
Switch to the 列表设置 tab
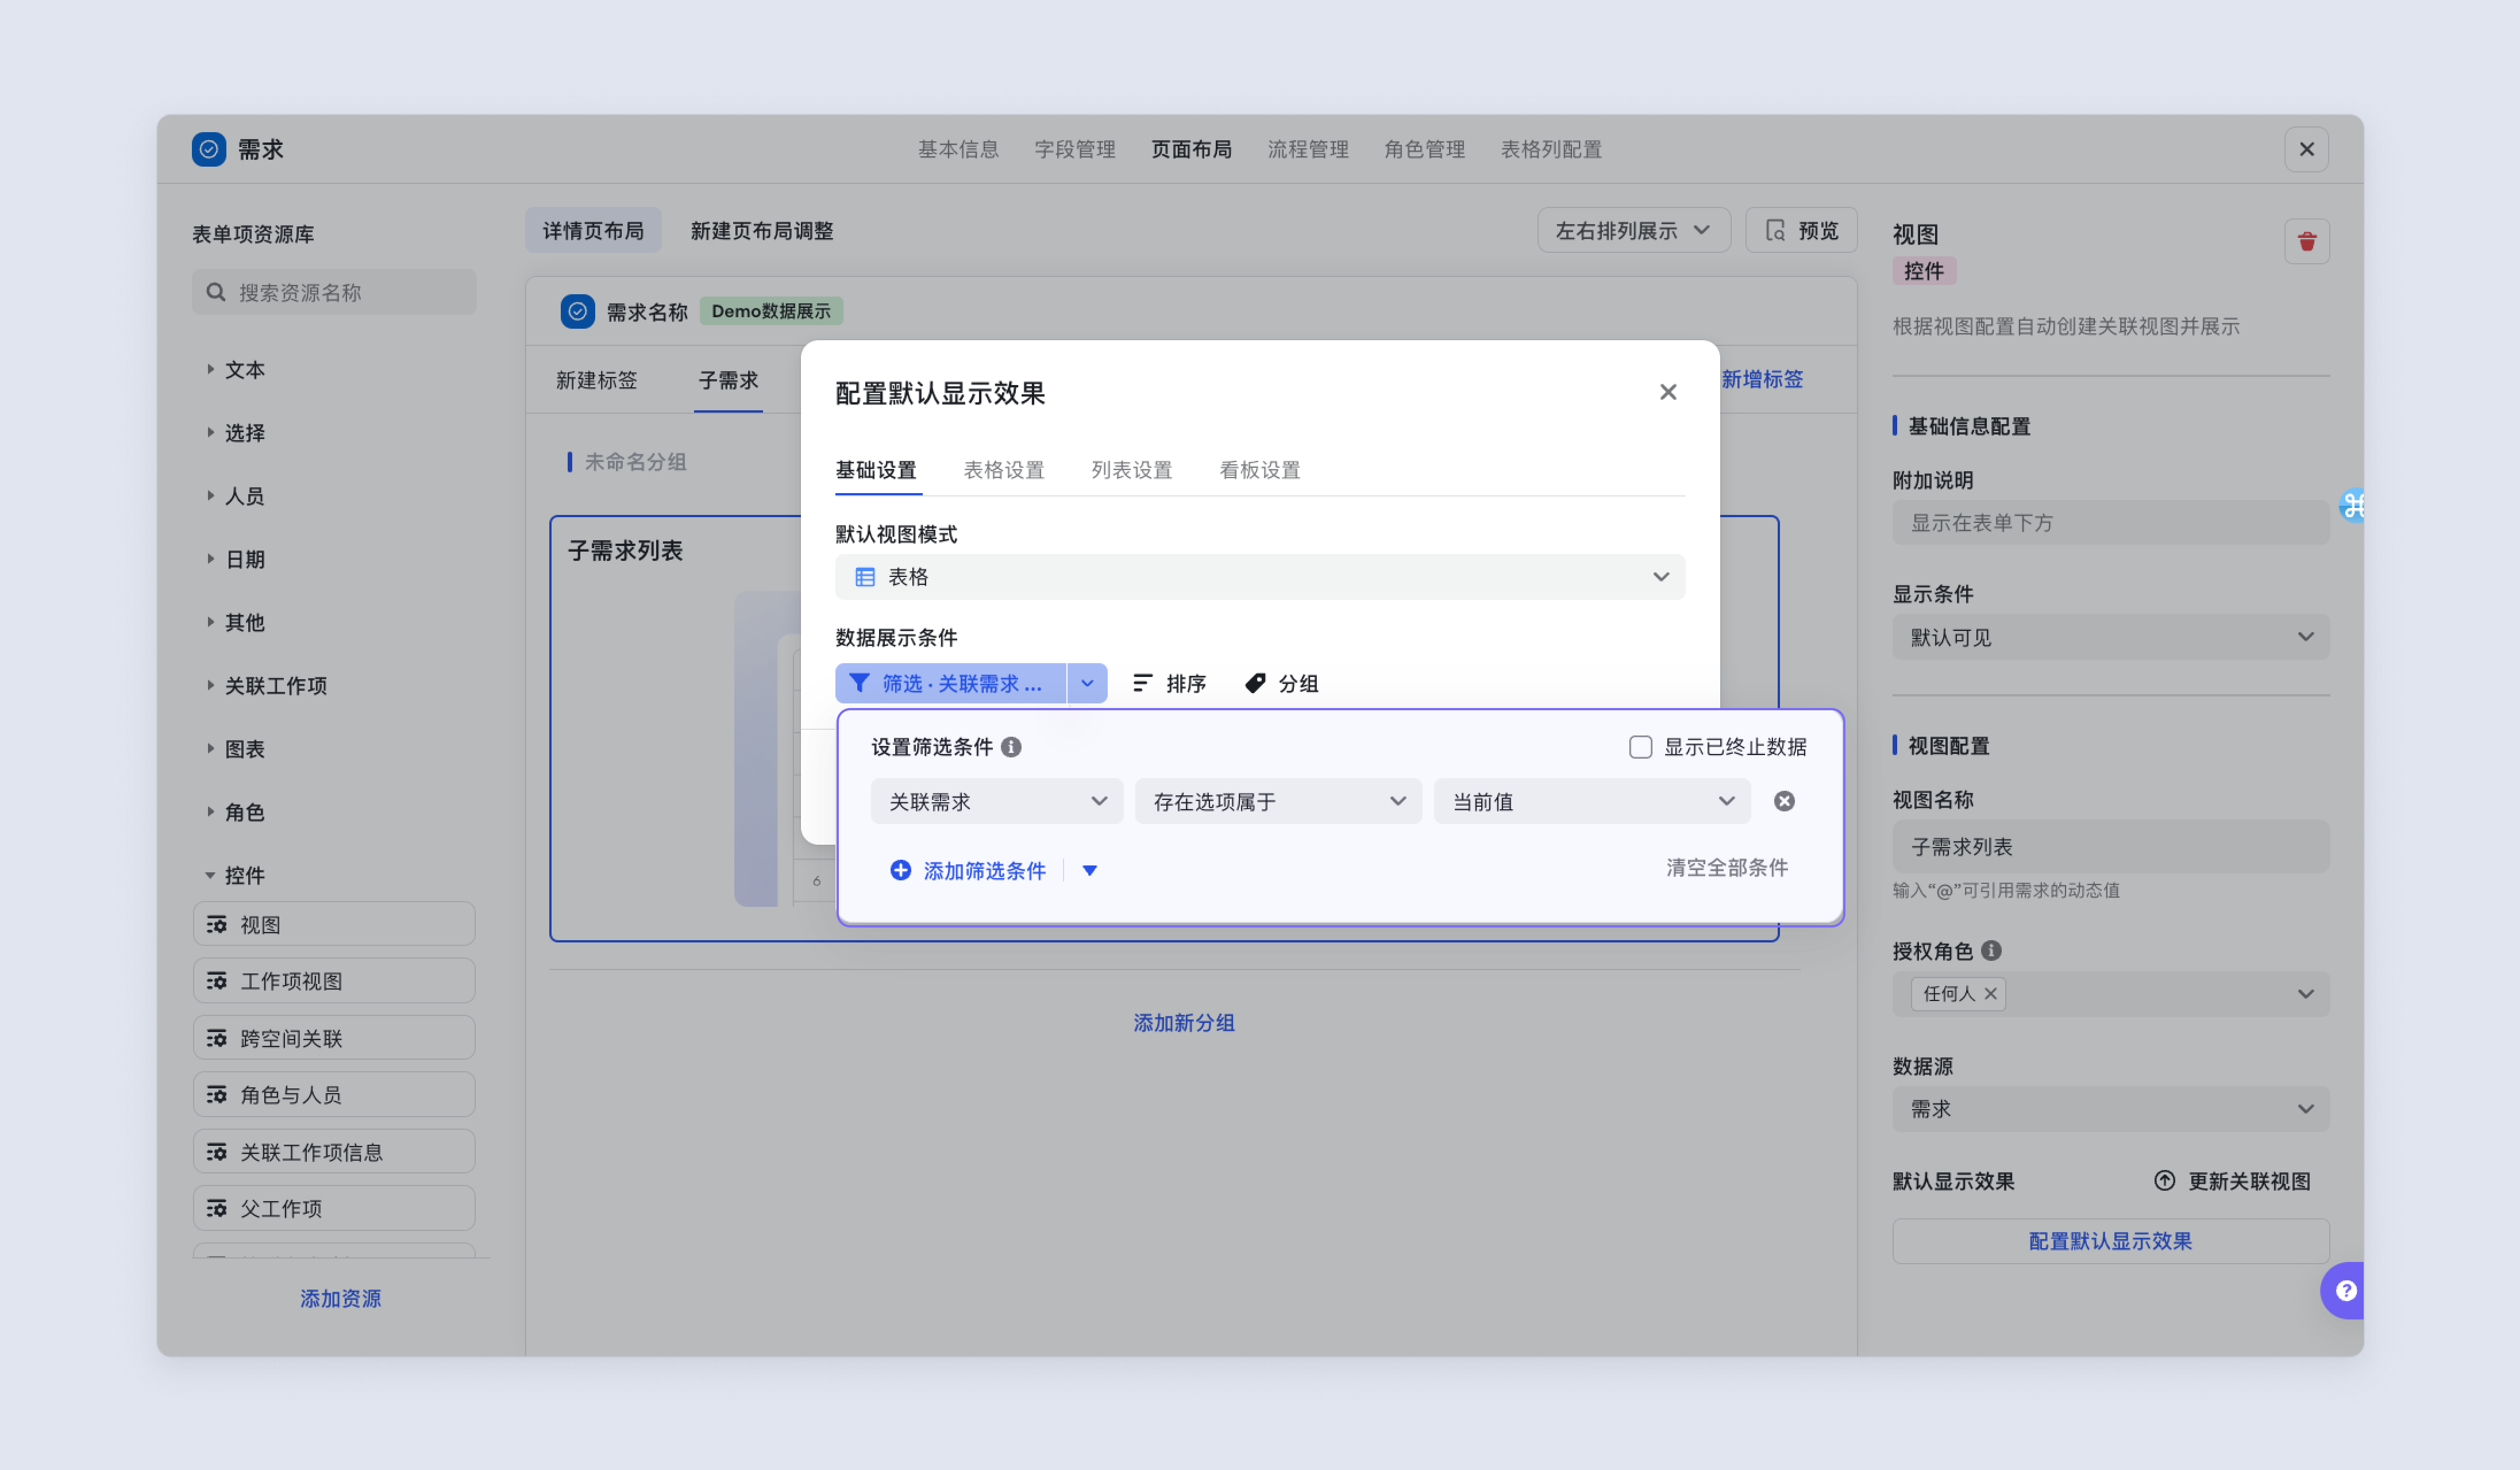(x=1132, y=470)
